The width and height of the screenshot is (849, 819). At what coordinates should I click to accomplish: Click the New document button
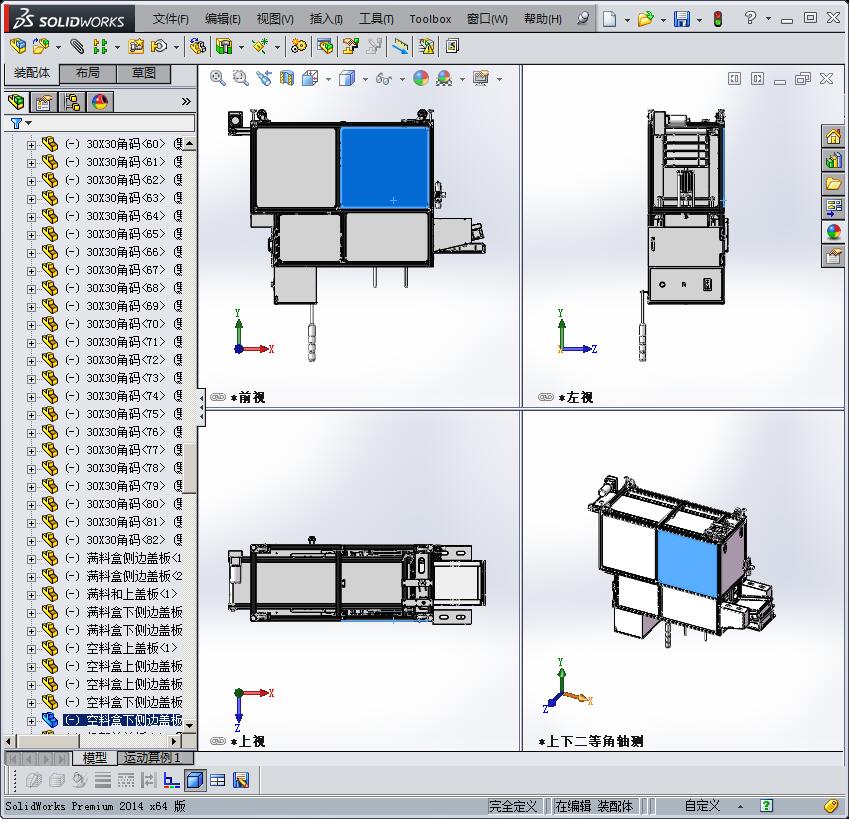610,19
